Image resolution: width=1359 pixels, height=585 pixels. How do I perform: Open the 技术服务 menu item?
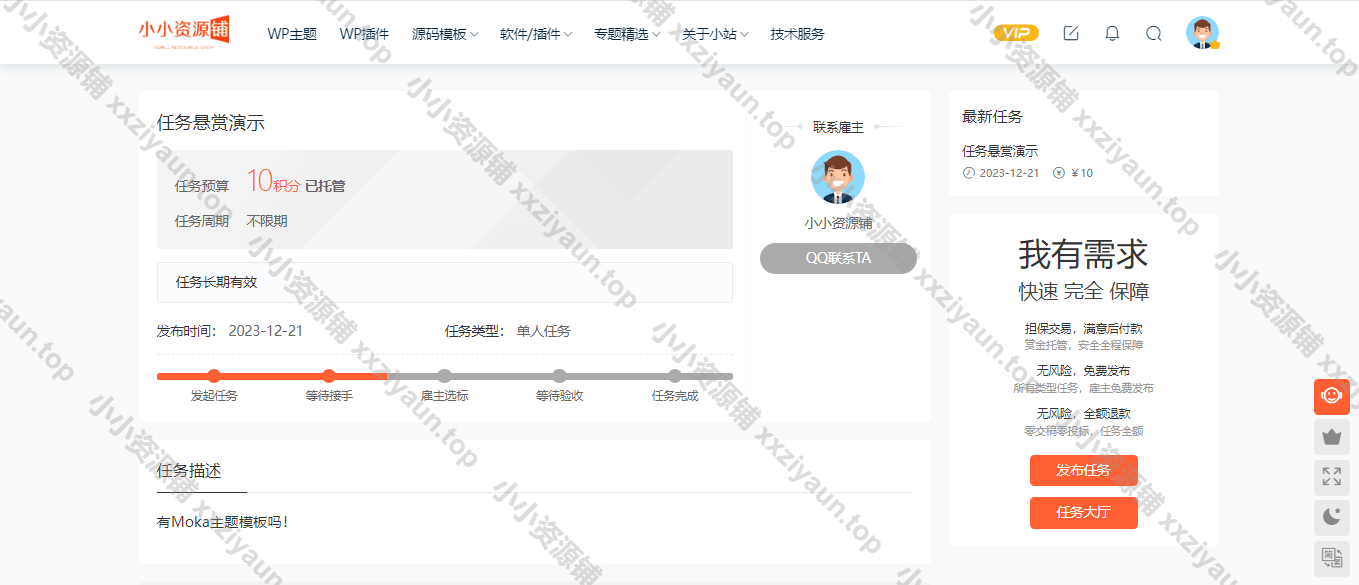797,34
